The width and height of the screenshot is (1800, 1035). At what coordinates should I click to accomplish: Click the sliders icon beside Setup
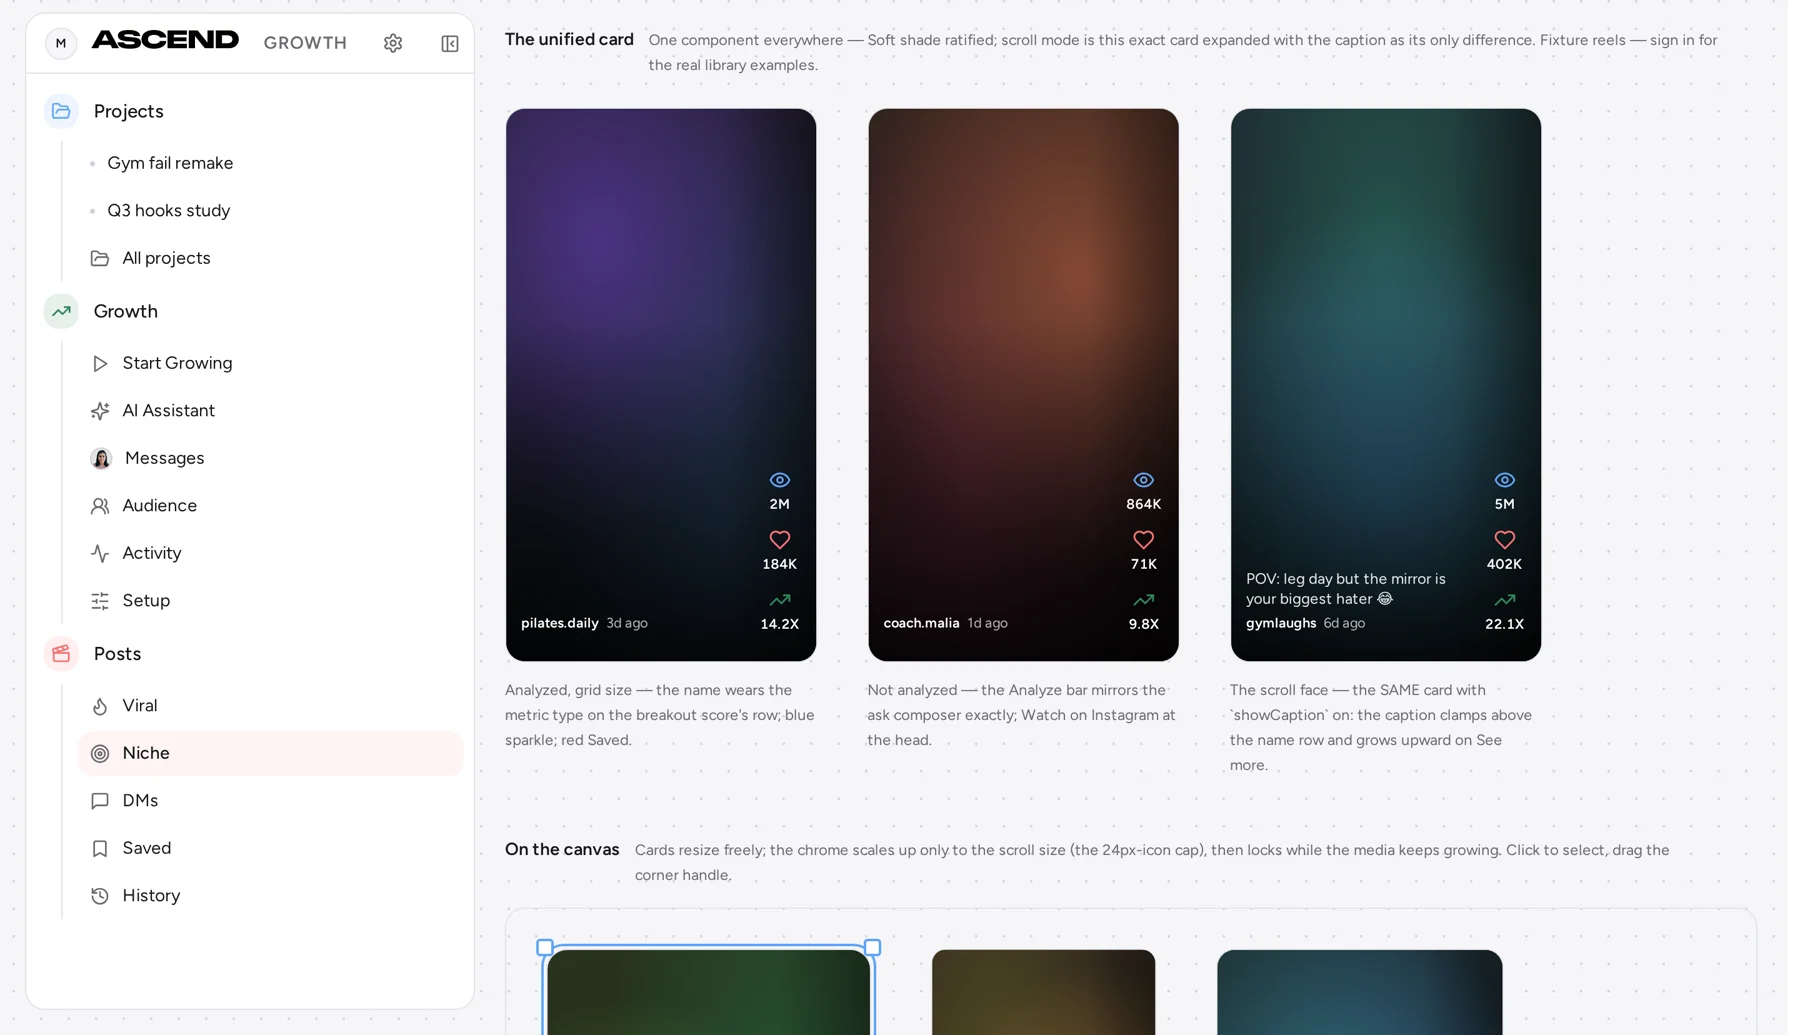[100, 601]
